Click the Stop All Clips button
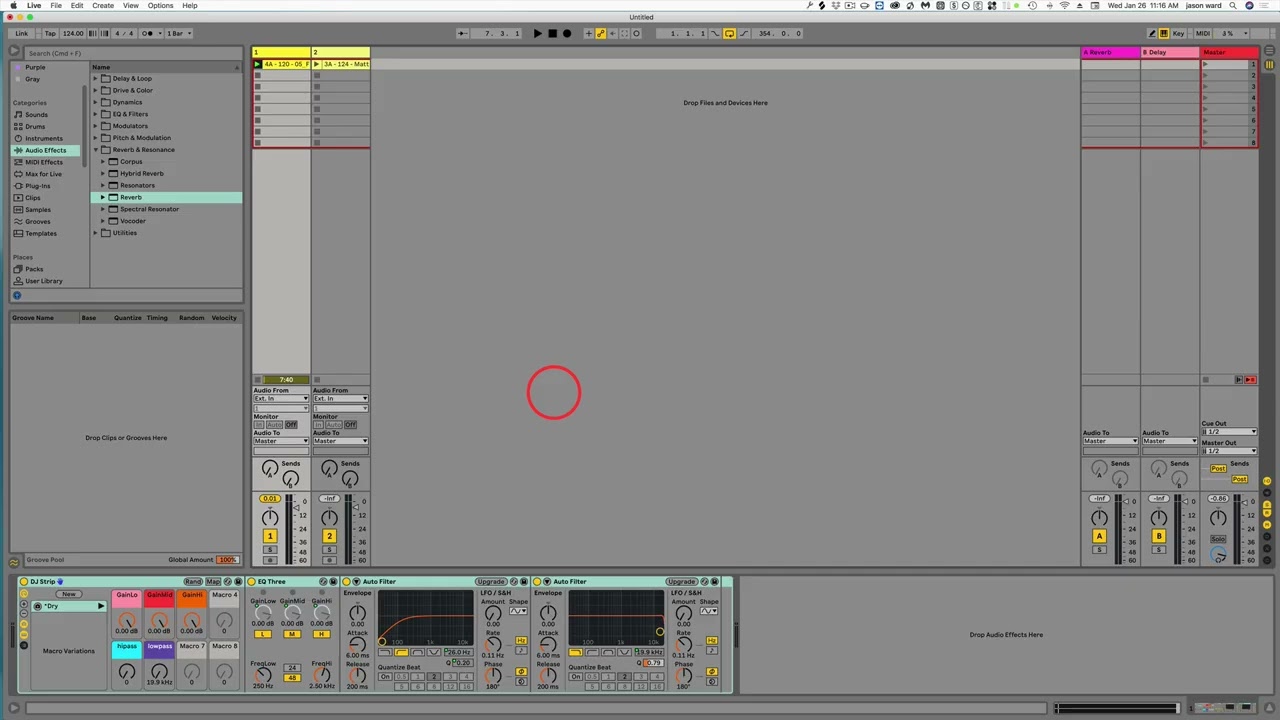Image resolution: width=1280 pixels, height=720 pixels. click(x=1205, y=380)
